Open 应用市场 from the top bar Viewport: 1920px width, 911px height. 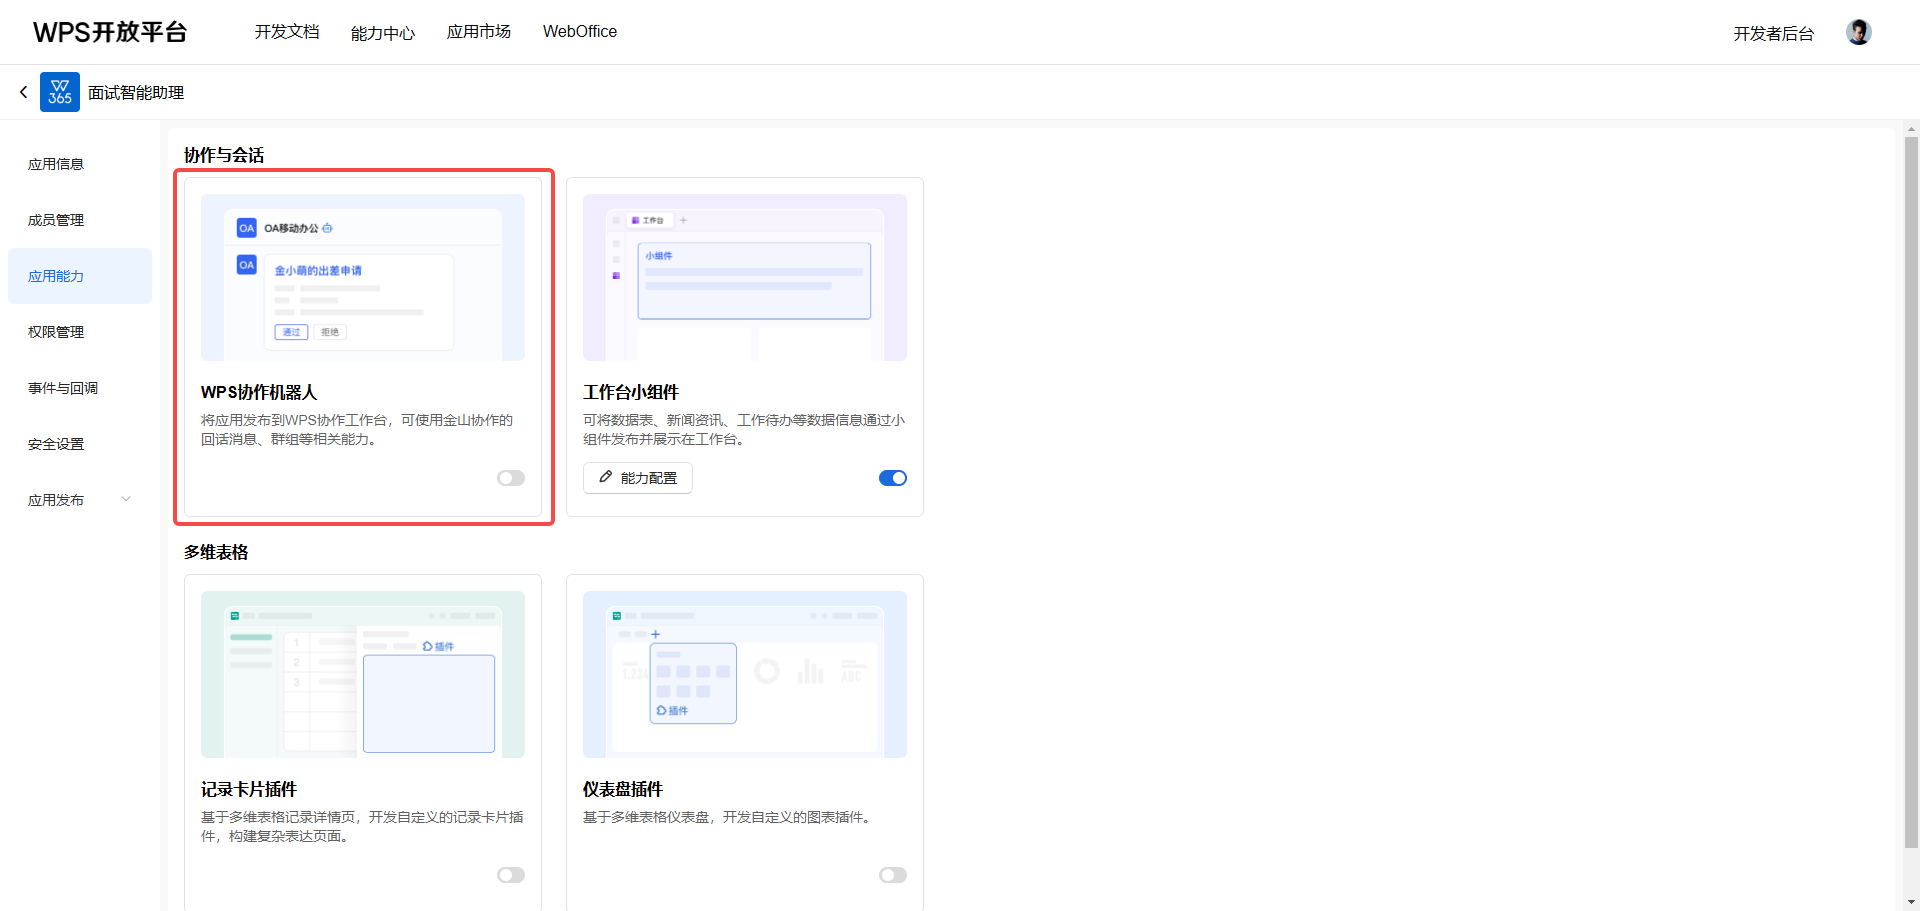[479, 32]
